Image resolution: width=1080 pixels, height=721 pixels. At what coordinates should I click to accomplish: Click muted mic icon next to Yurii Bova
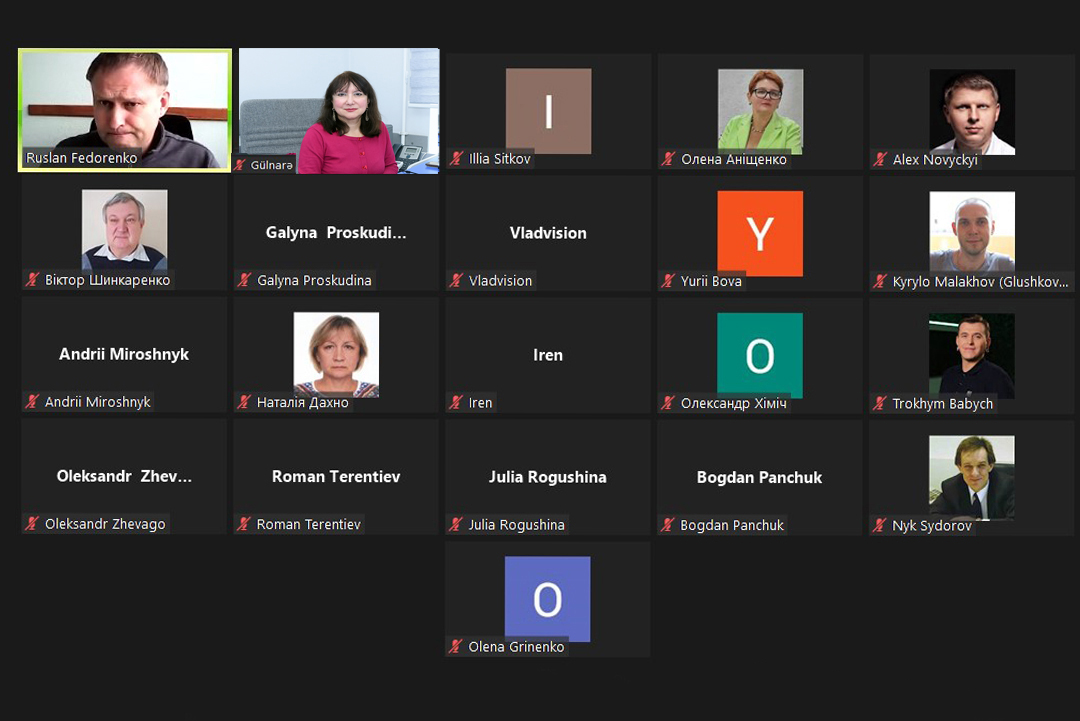(x=669, y=281)
